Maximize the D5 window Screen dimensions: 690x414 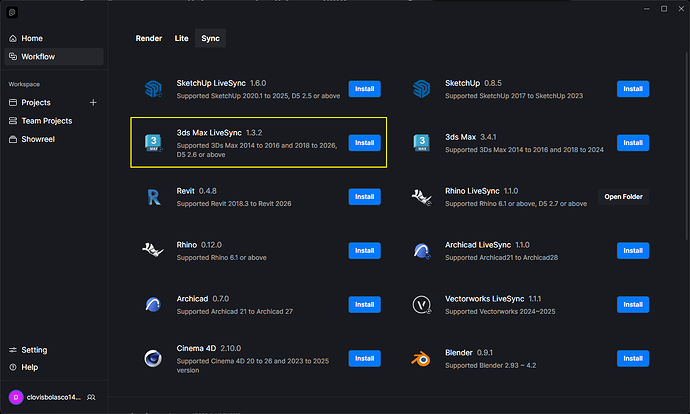pyautogui.click(x=664, y=9)
